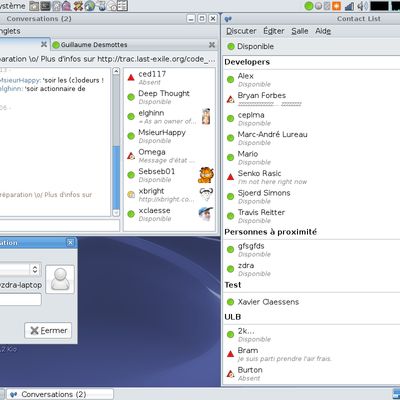Click the green status icon in tray

click(309, 6)
